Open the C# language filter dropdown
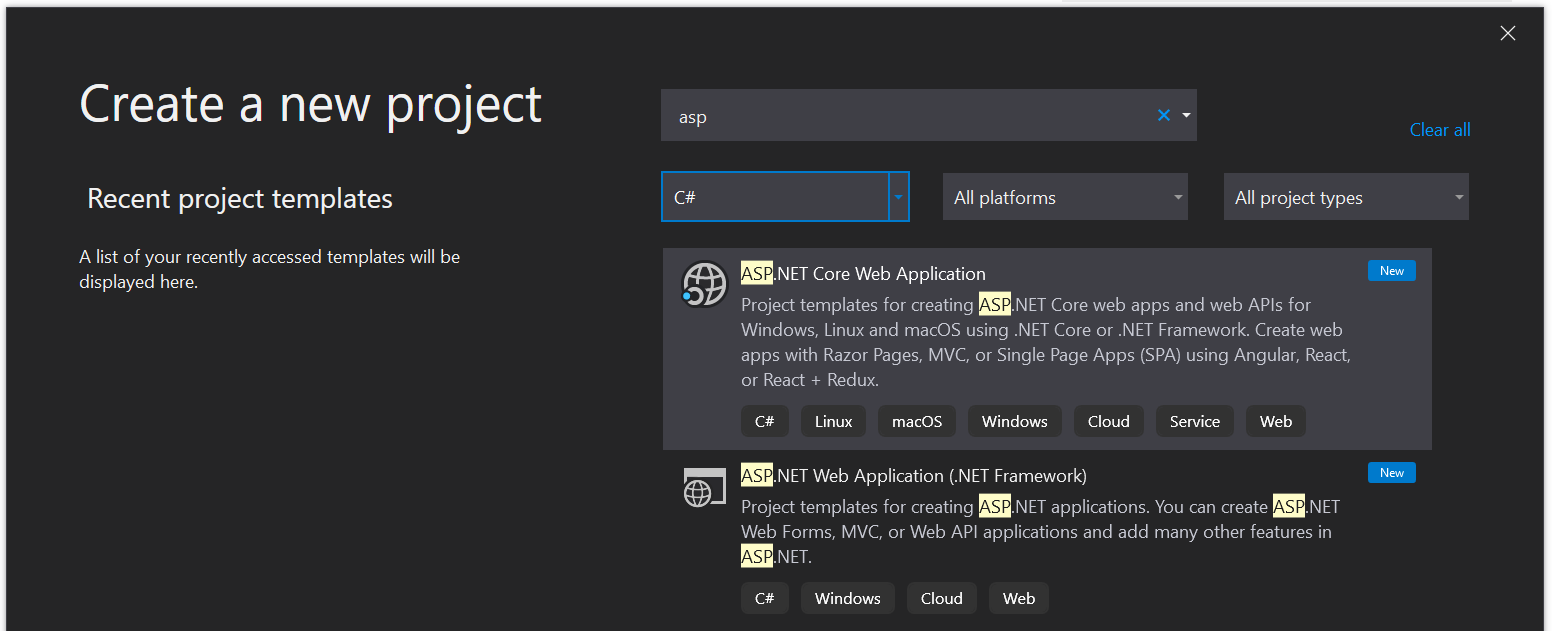The image size is (1553, 631). click(785, 197)
